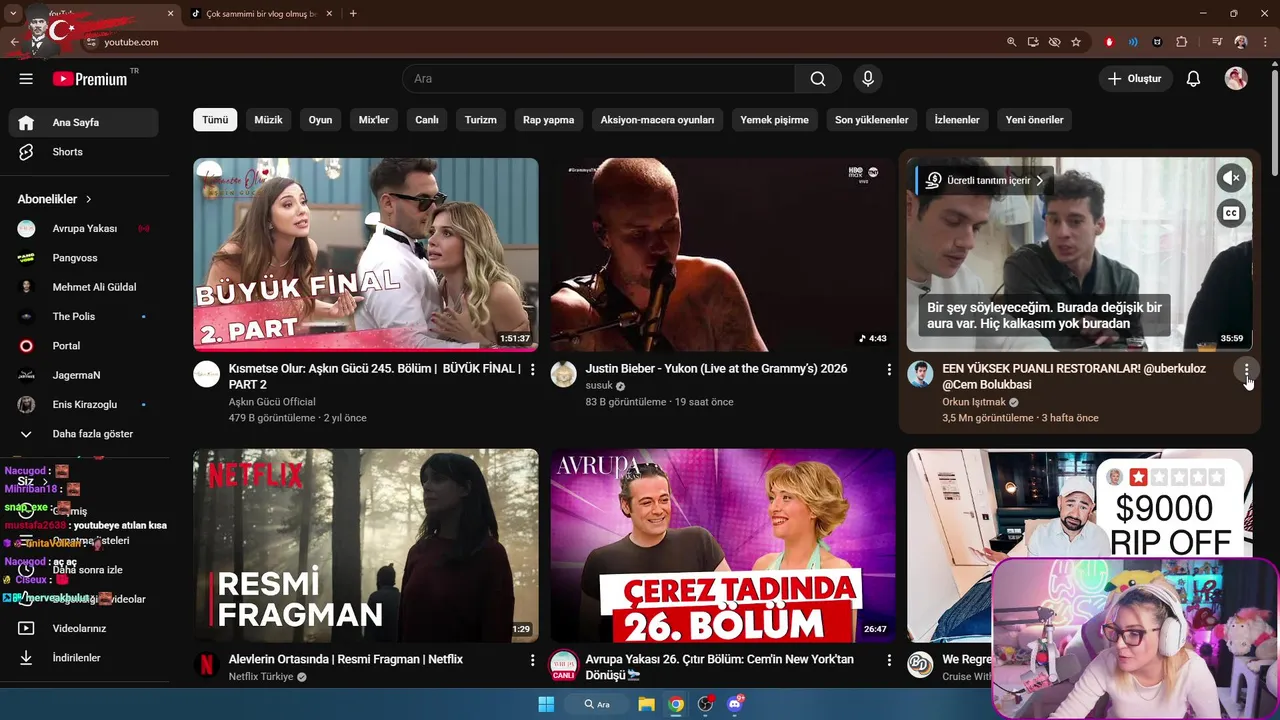The height and width of the screenshot is (720, 1280).
Task: Bookmark this page with the star
Action: pyautogui.click(x=1076, y=42)
